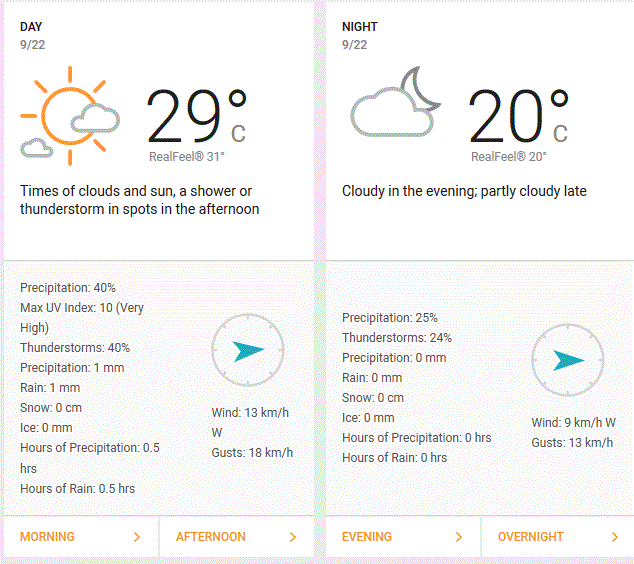Viewport: 634px width, 564px height.
Task: Click the 20° night temperature reading
Action: [x=519, y=116]
